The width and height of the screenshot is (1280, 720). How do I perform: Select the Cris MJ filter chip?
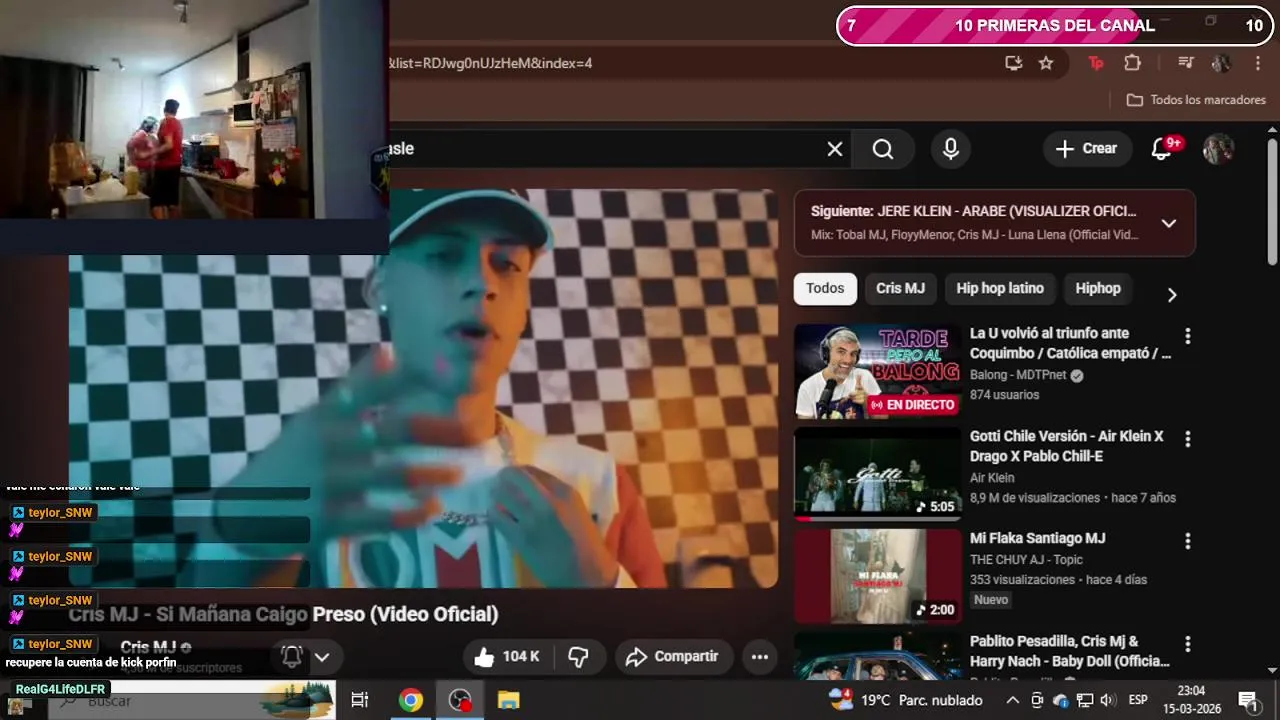900,288
